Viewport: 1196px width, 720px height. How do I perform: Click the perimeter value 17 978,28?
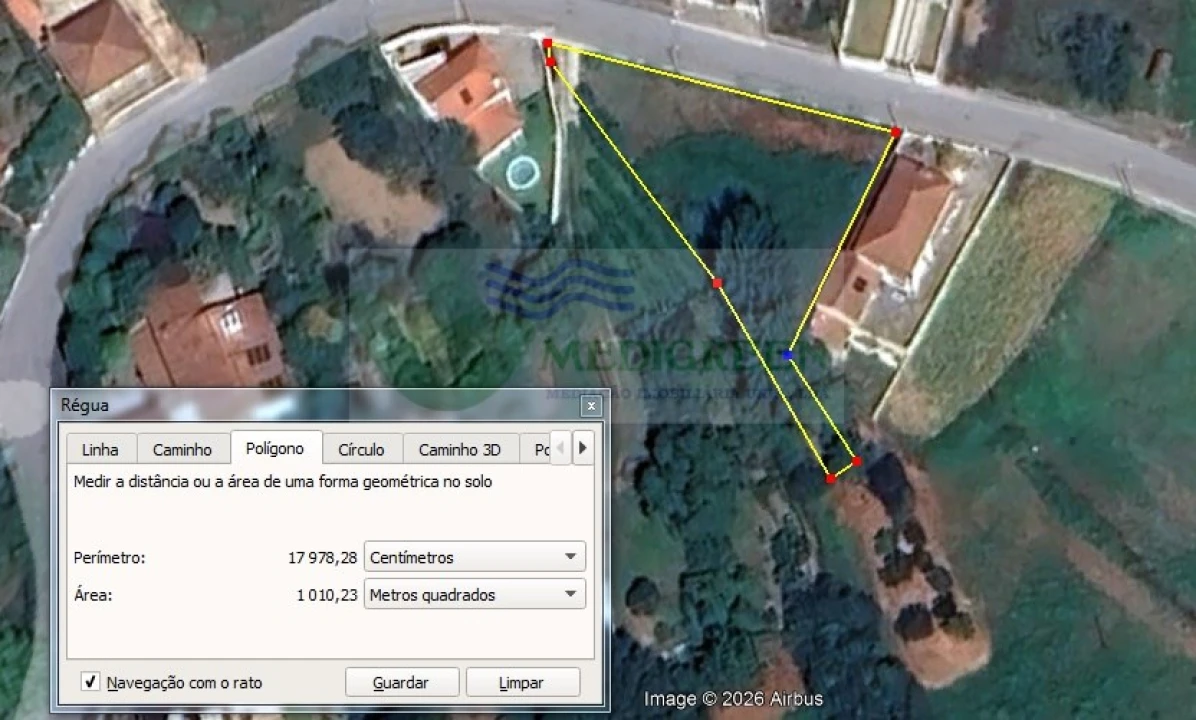pyautogui.click(x=322, y=558)
